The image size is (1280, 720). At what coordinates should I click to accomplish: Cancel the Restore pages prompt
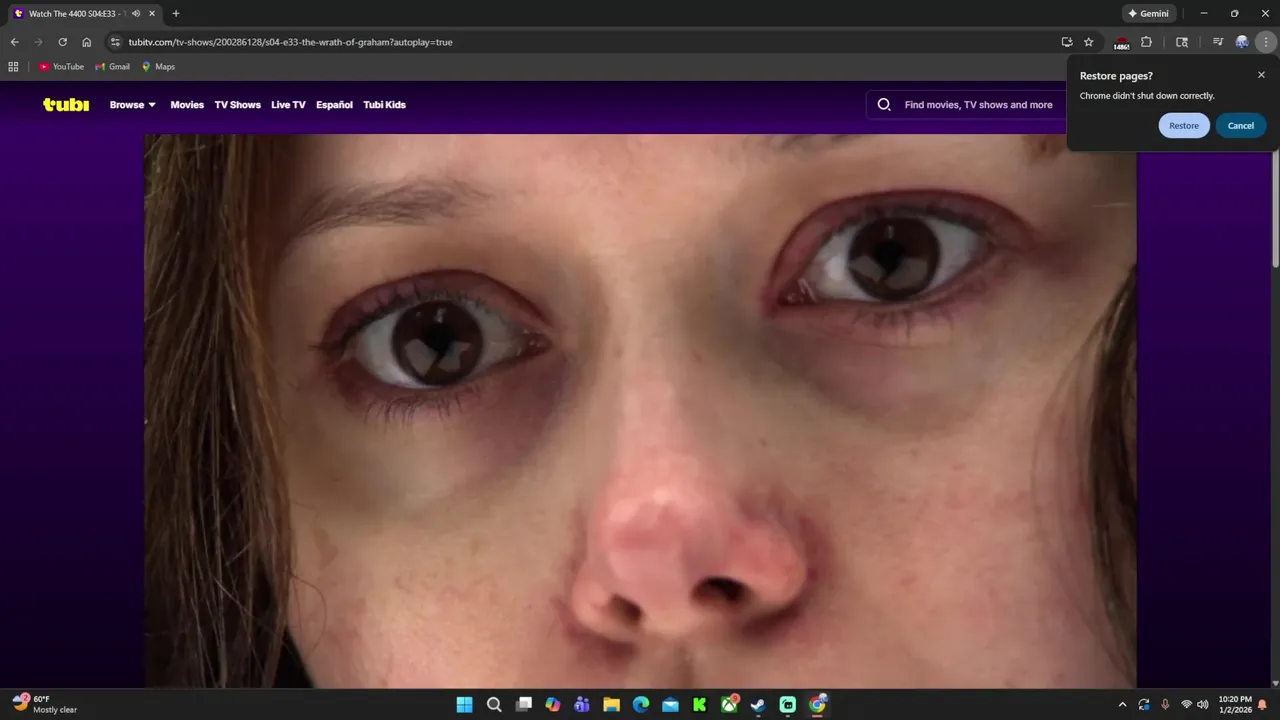[x=1241, y=126]
